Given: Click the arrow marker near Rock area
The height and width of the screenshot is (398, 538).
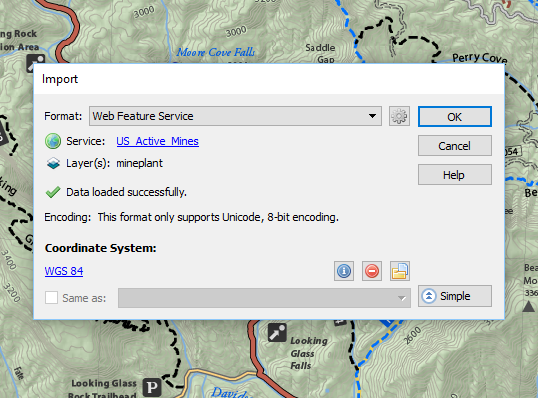Looking at the screenshot, I should (x=36, y=62).
